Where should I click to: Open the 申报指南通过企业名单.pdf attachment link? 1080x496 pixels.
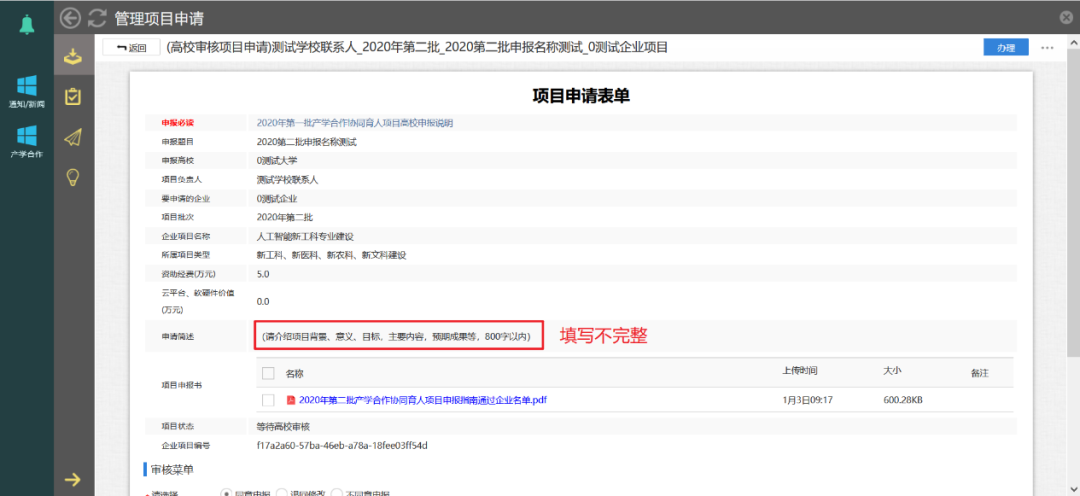point(423,400)
